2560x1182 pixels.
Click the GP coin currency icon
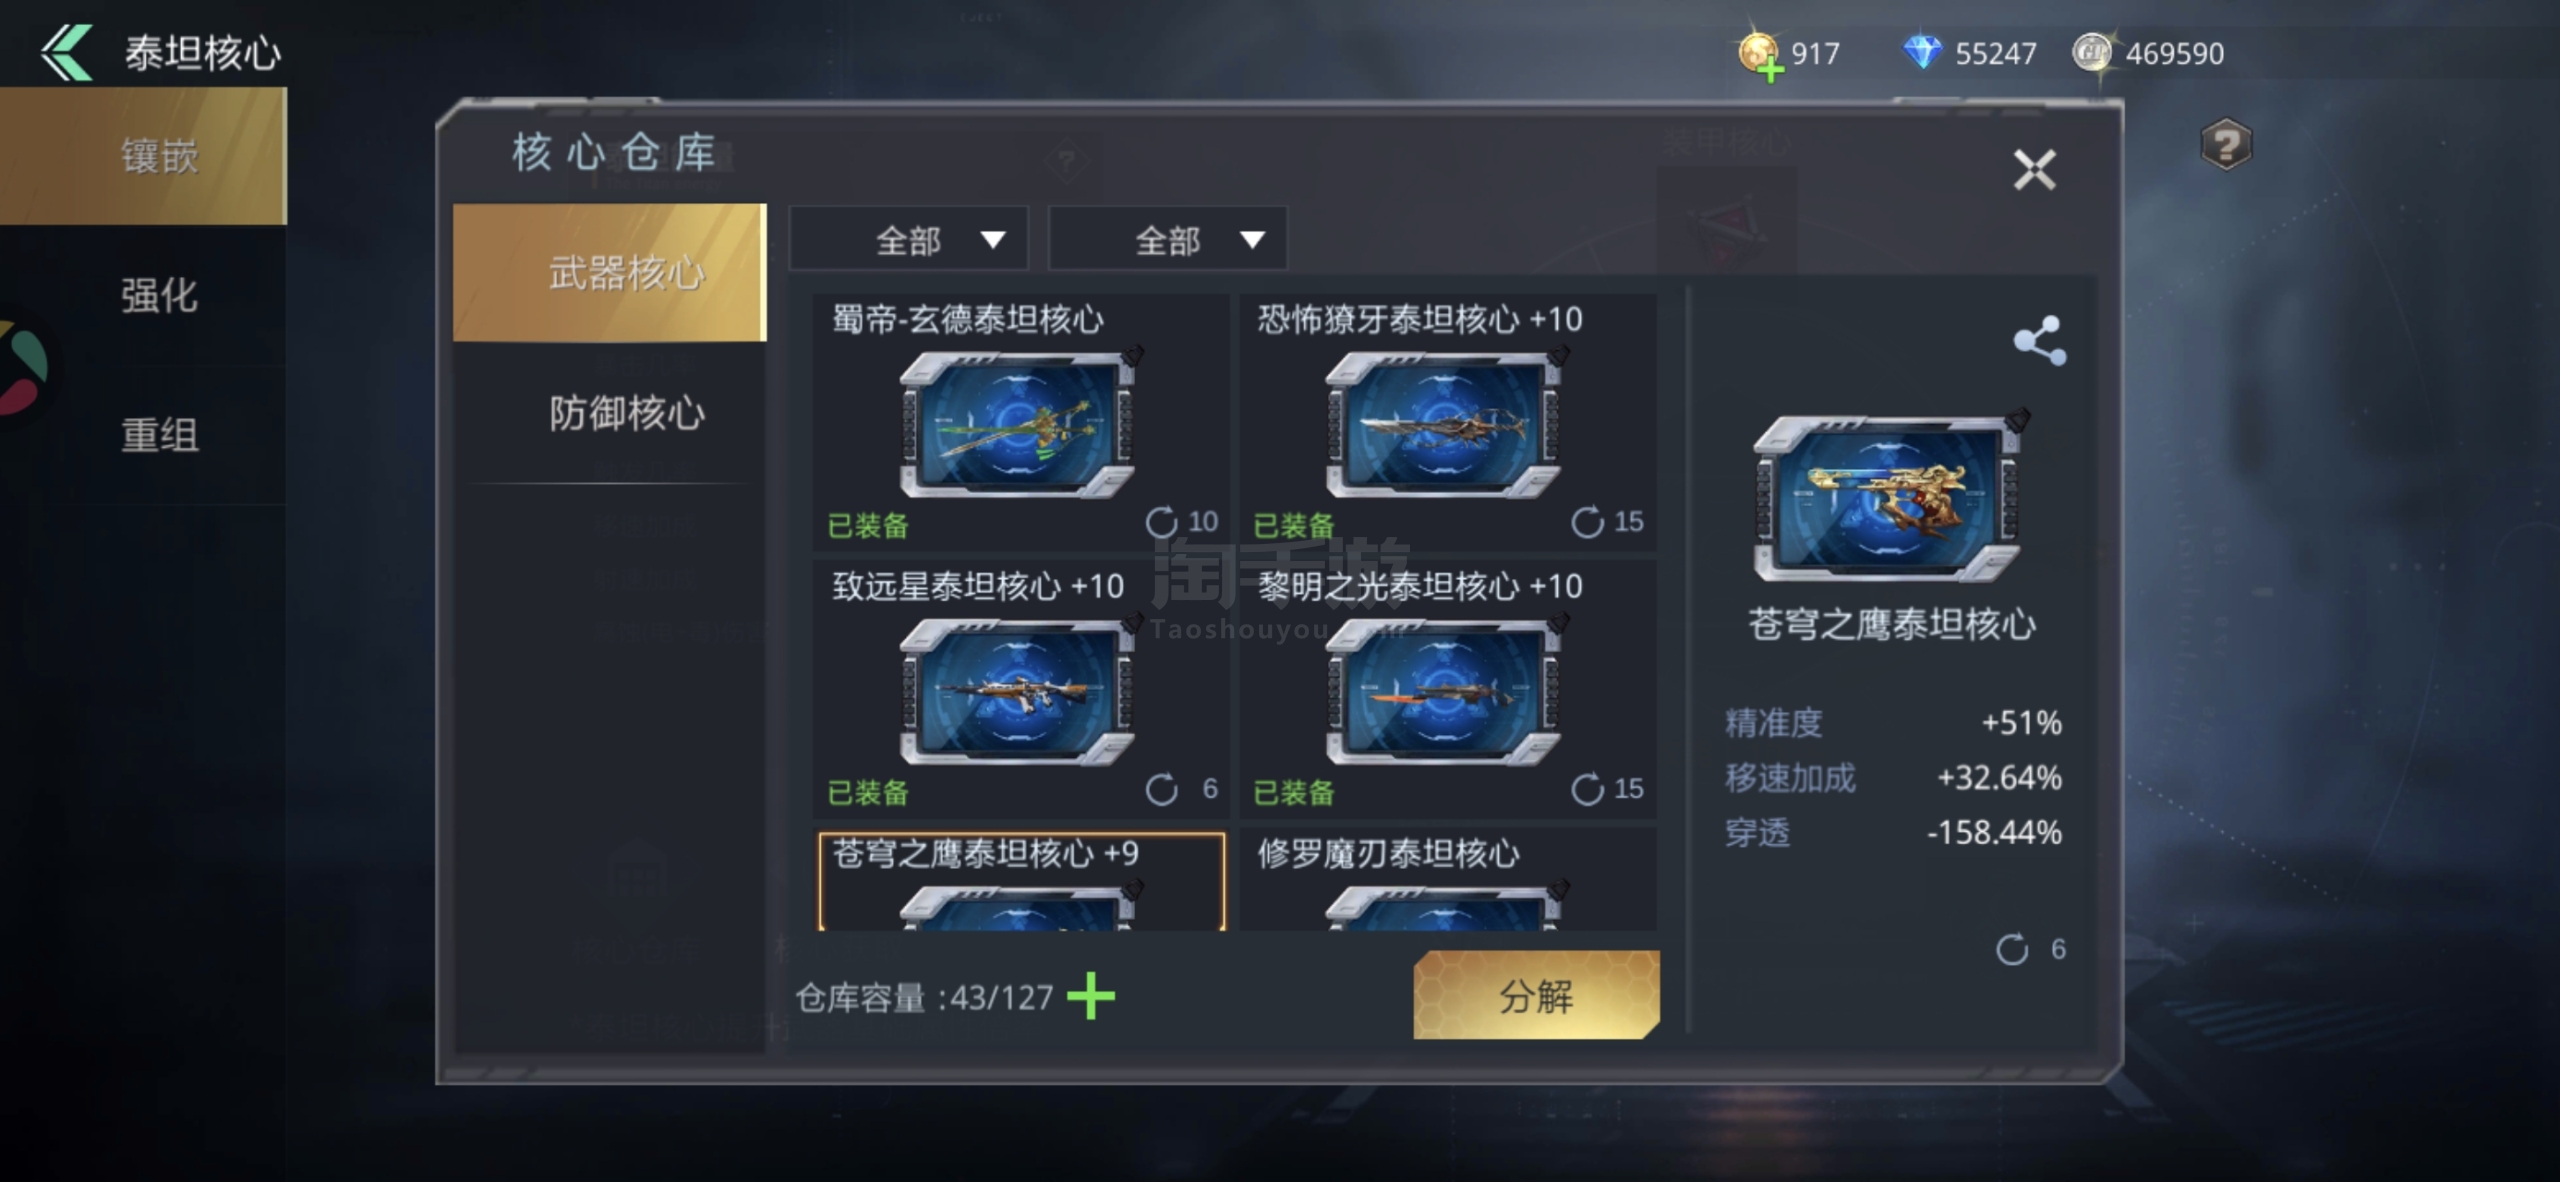point(2092,52)
